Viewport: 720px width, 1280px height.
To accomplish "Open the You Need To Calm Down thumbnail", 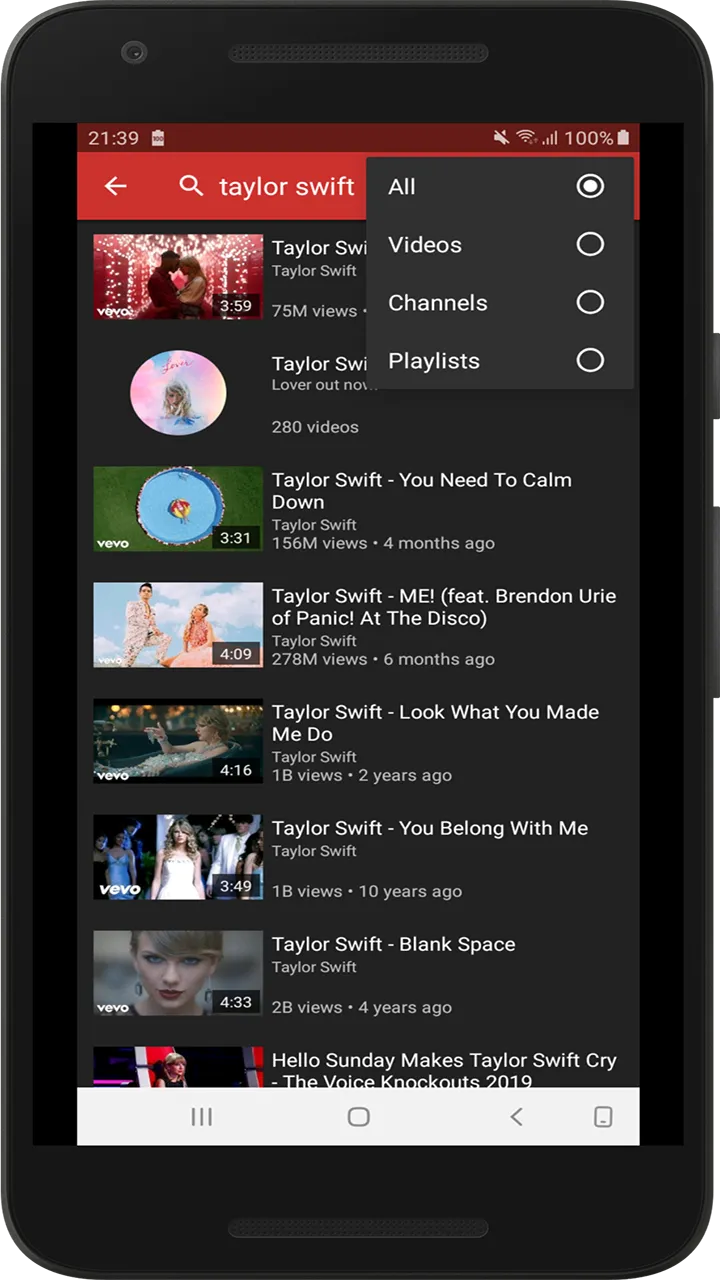I will 178,509.
